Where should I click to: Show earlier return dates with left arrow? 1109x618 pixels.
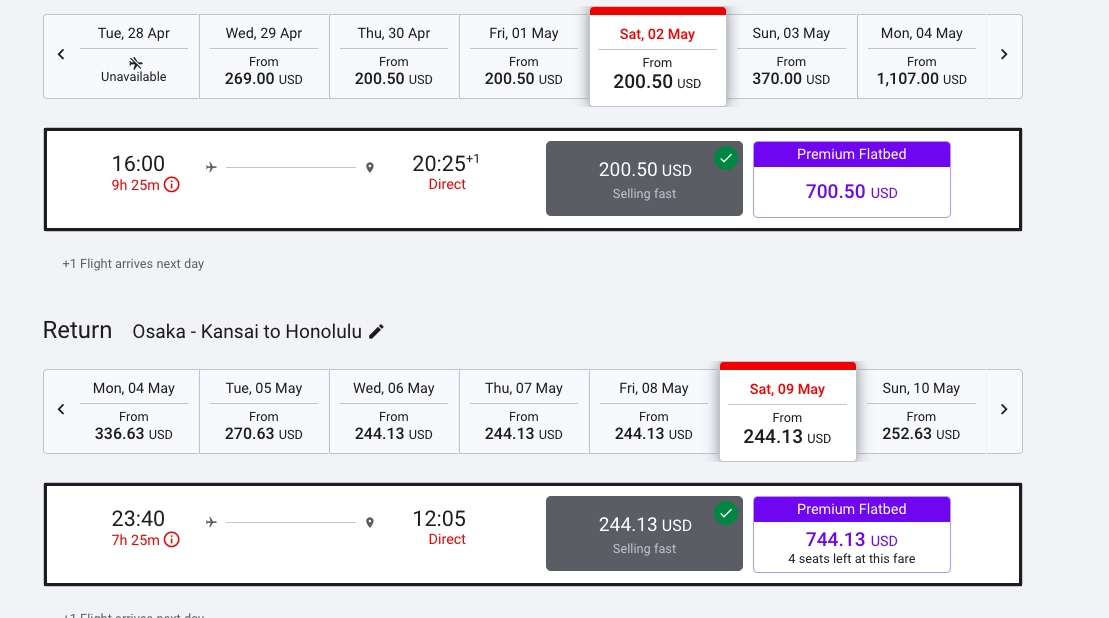pos(61,409)
